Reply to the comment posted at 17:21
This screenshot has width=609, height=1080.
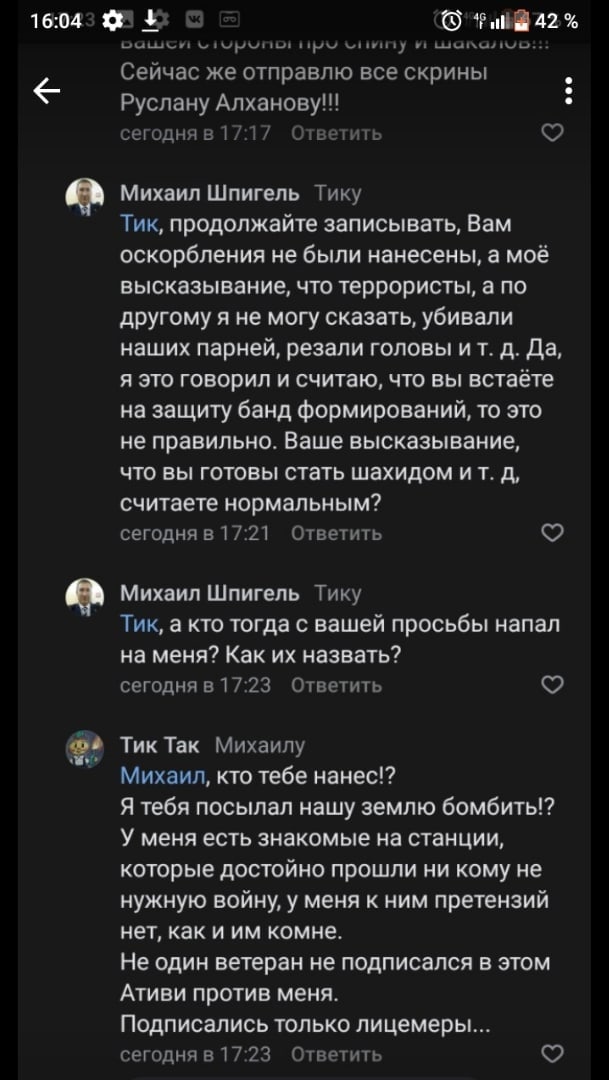pos(336,534)
